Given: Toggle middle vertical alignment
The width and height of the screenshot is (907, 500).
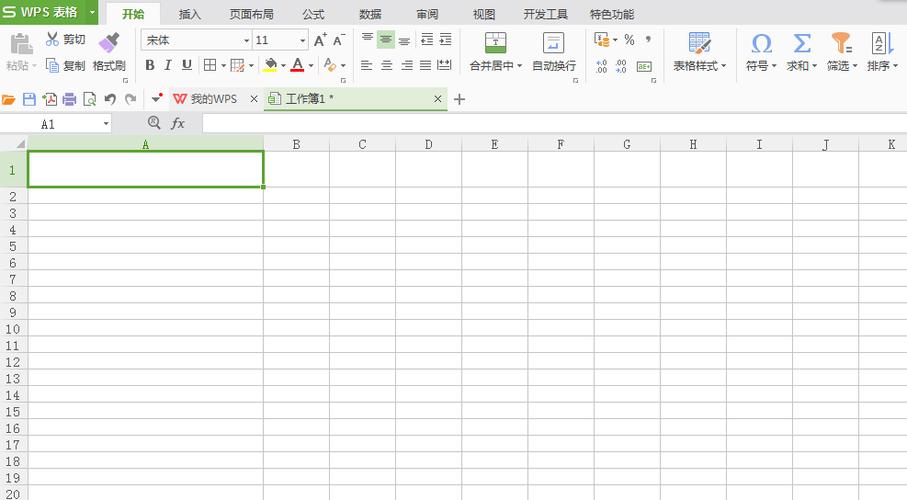Looking at the screenshot, I should click(386, 39).
